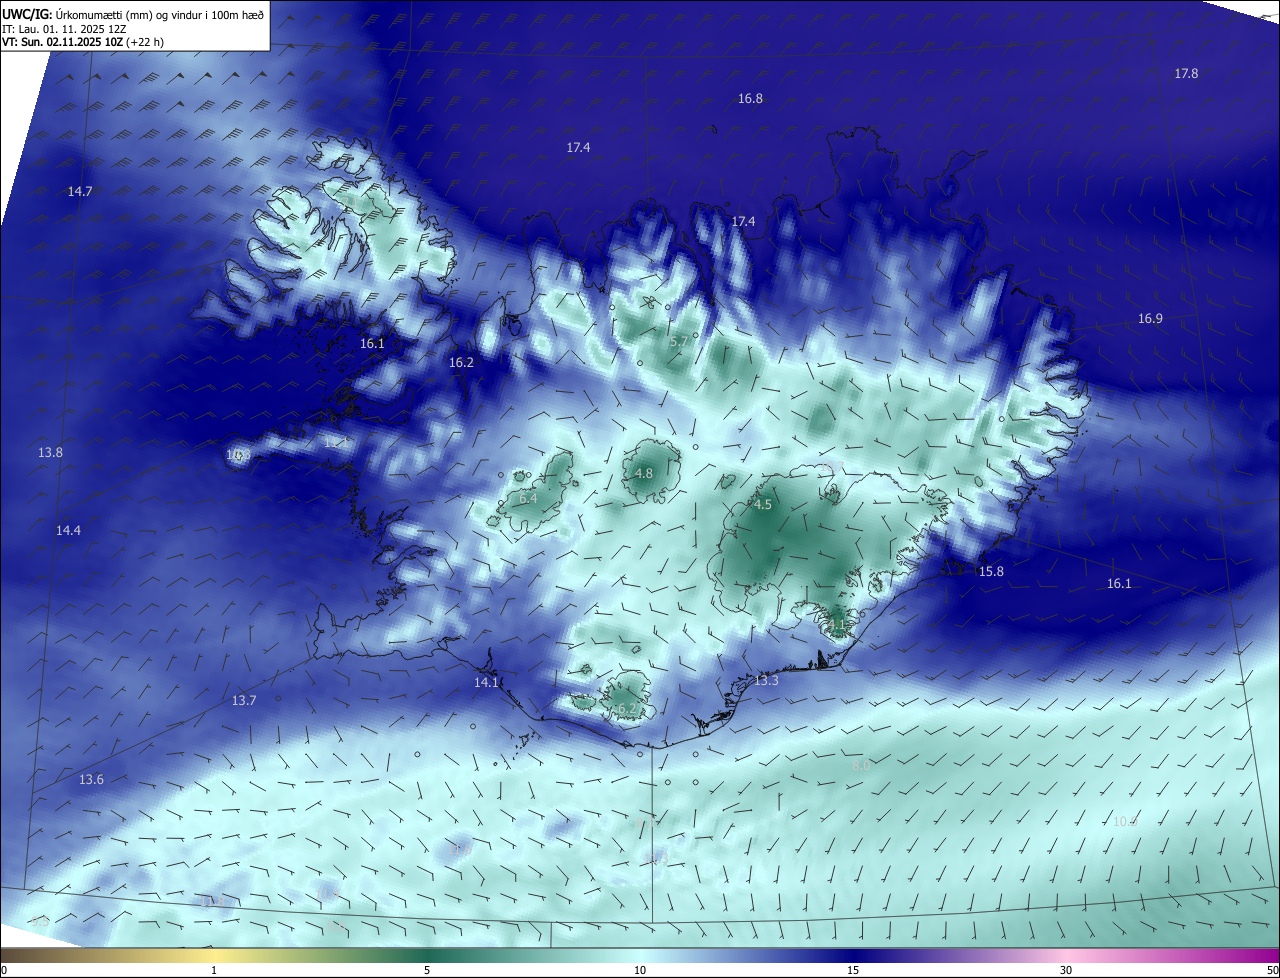The width and height of the screenshot is (1280, 978).
Task: Click the 13.8 value label
Action: 50,453
